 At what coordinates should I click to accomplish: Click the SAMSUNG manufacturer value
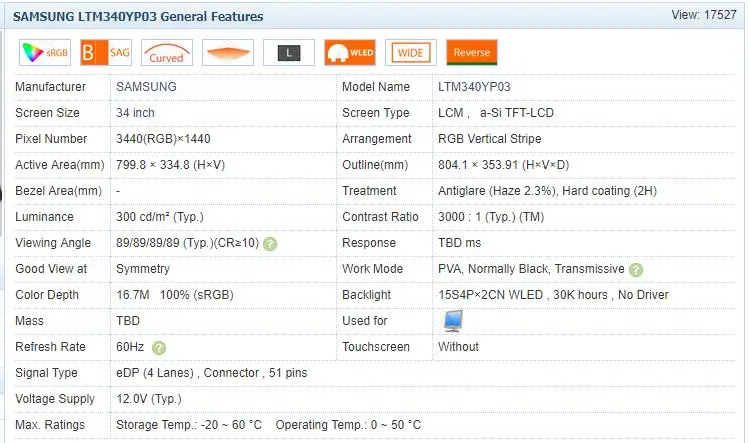146,87
